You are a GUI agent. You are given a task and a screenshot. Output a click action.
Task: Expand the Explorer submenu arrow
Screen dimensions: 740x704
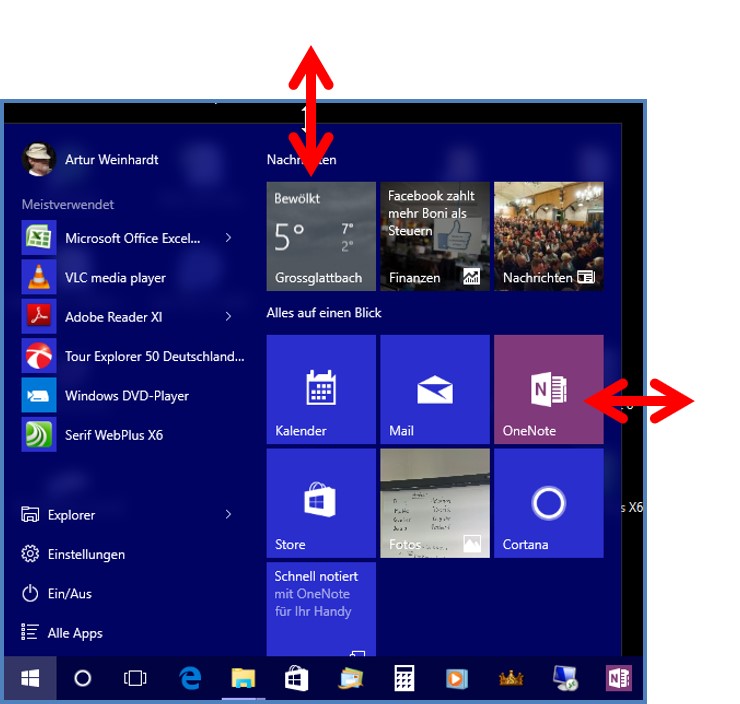[x=228, y=514]
